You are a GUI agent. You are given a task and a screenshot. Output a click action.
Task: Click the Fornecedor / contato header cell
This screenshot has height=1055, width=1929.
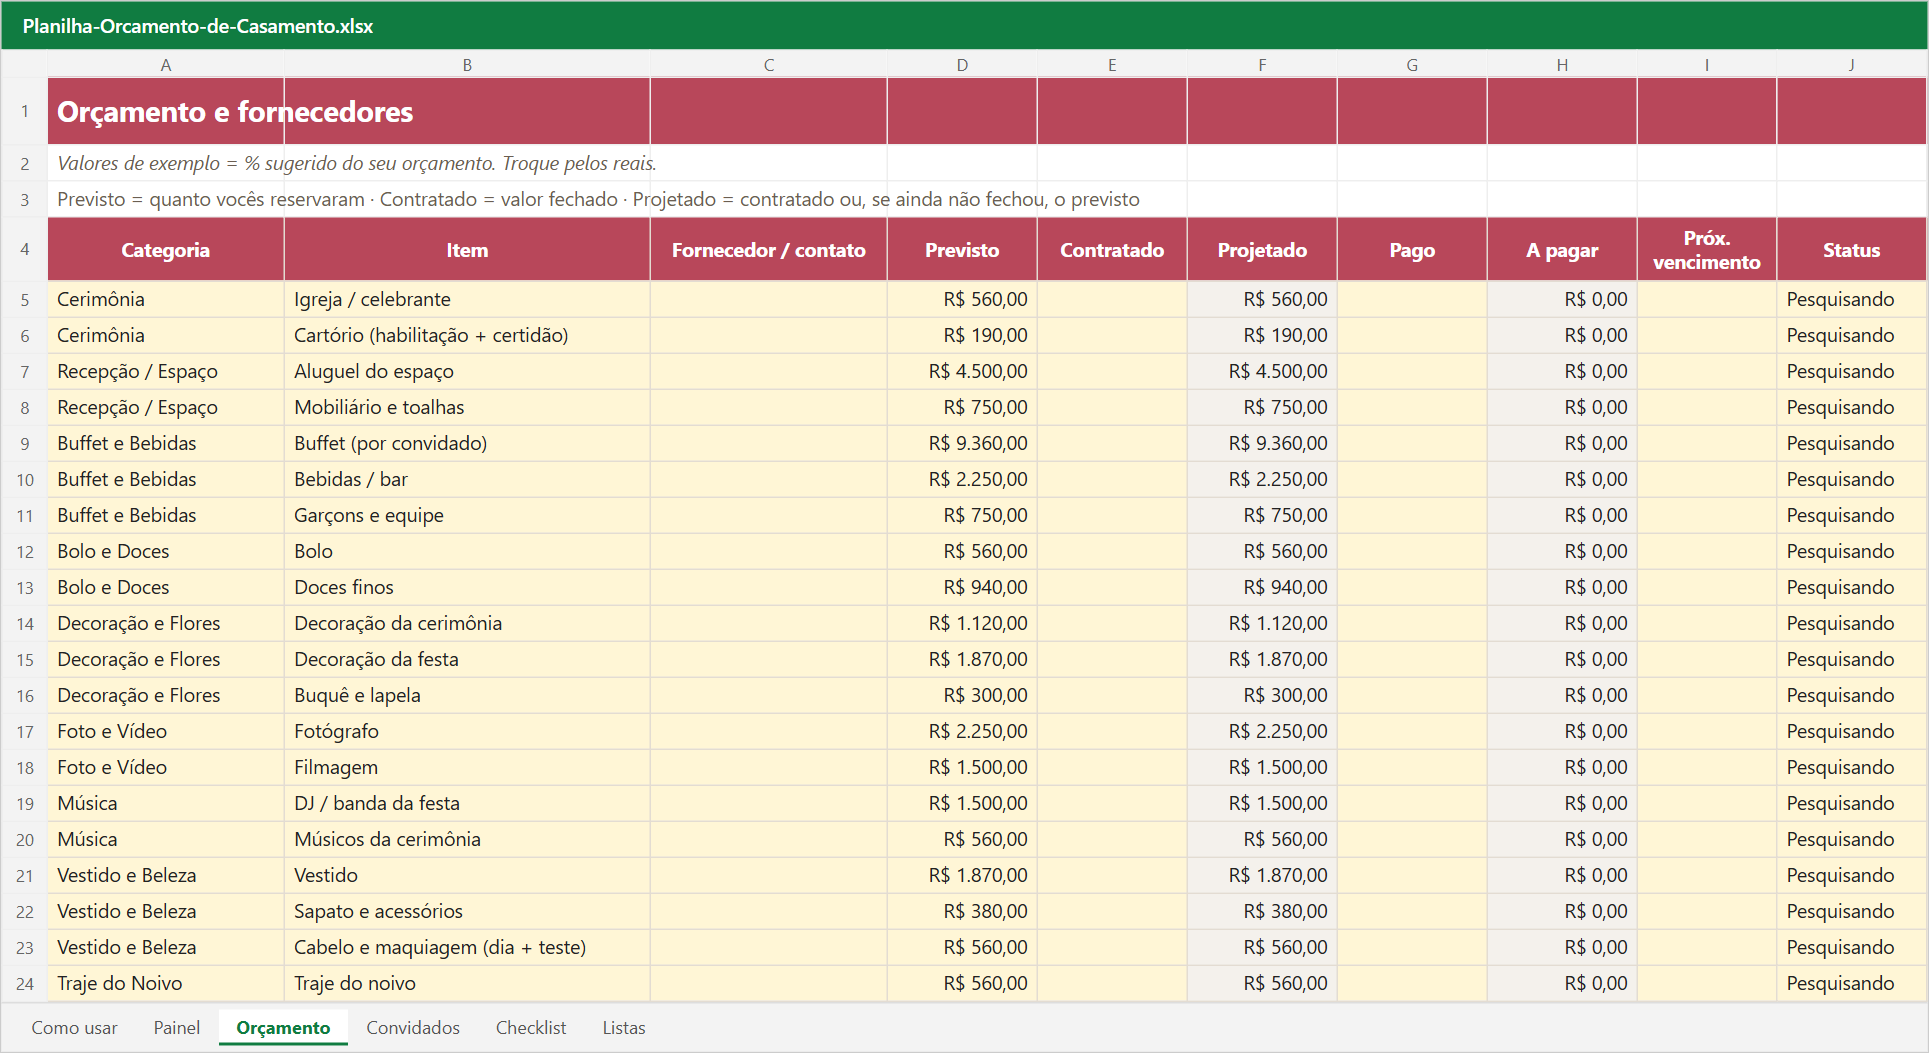(x=769, y=250)
